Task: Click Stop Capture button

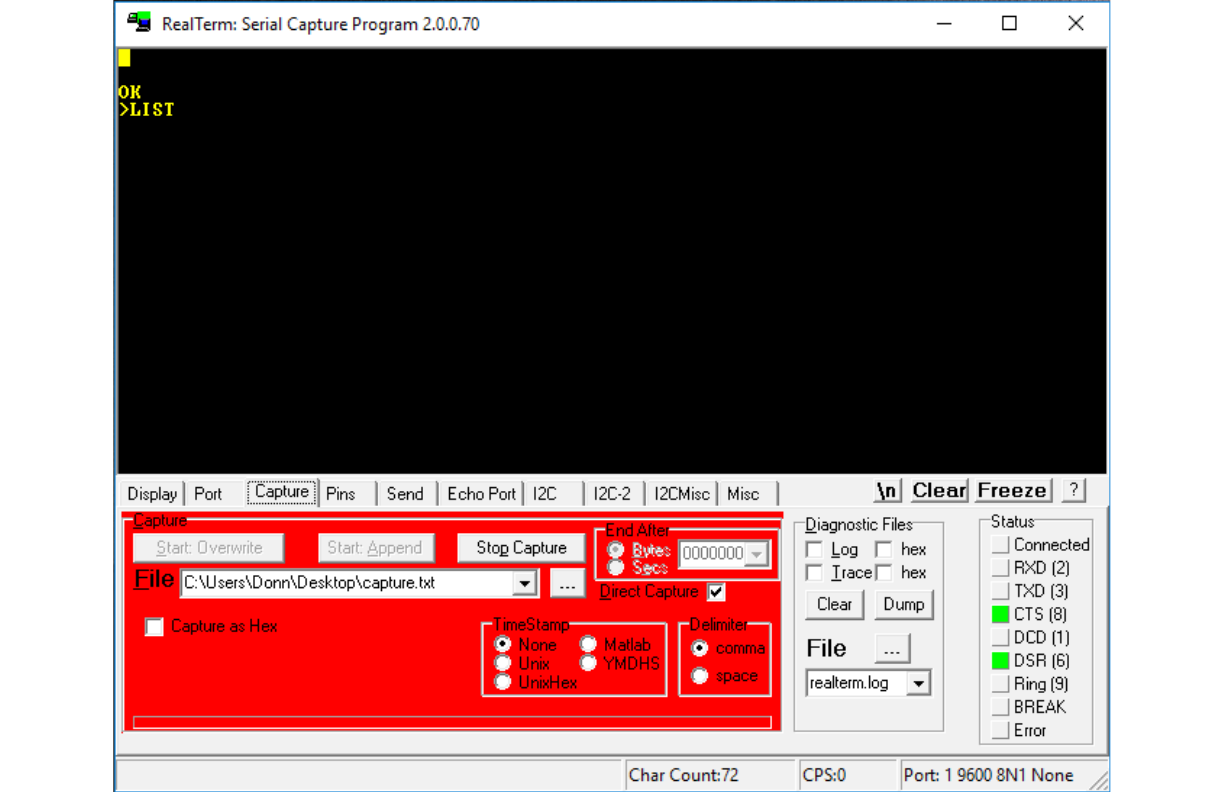Action: pyautogui.click(x=521, y=548)
